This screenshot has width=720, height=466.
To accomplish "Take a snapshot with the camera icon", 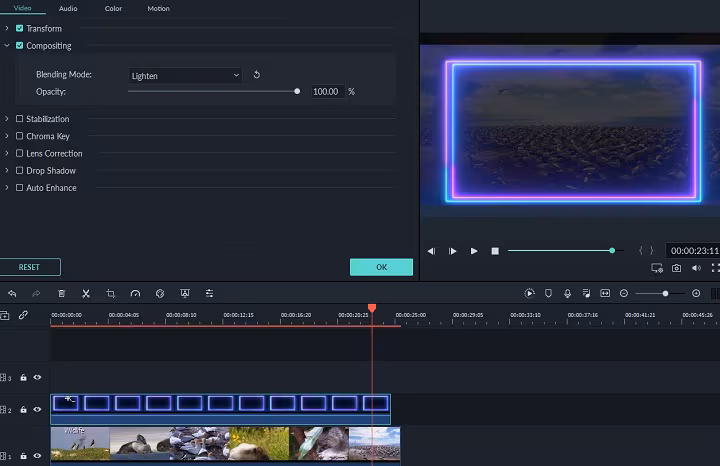I will pos(676,268).
